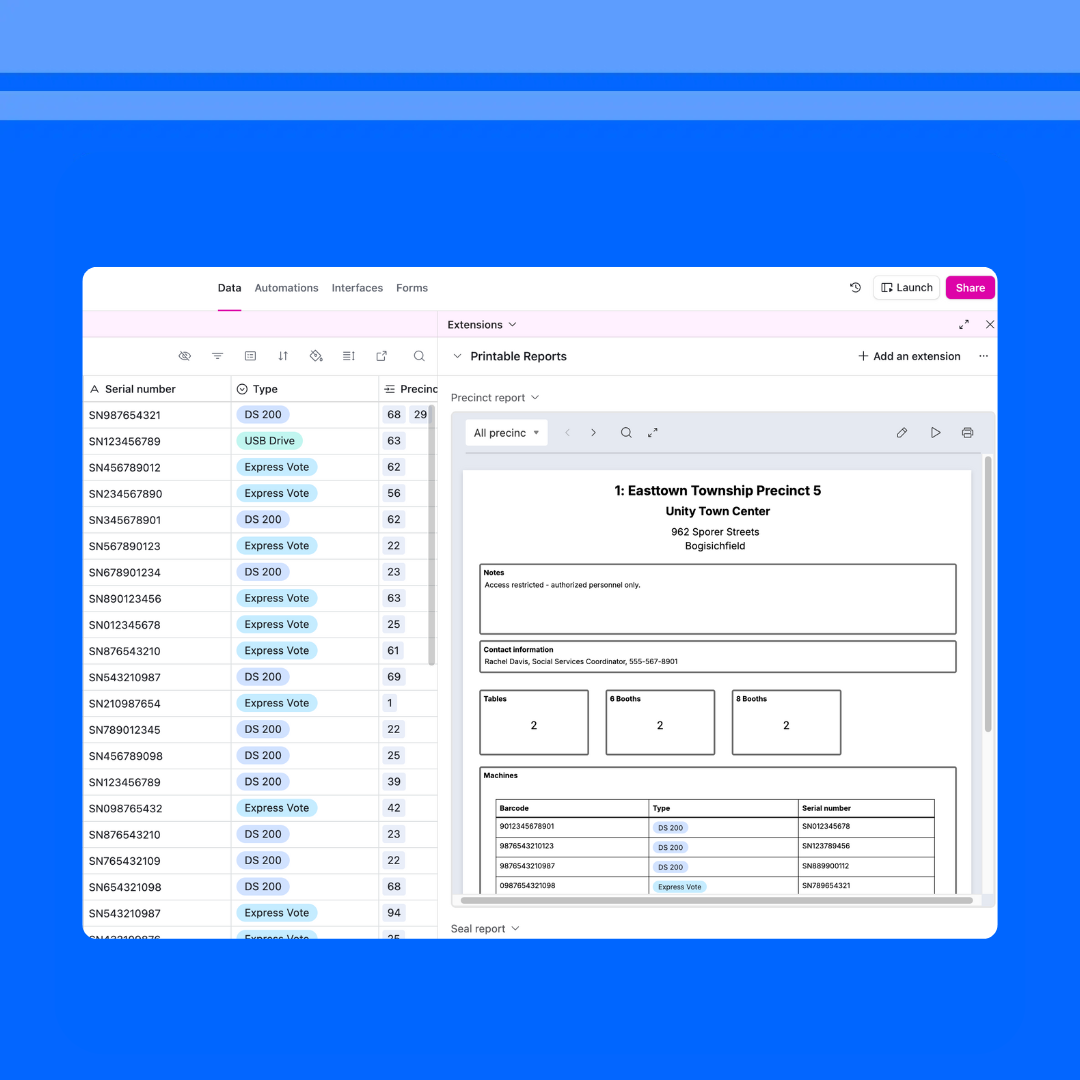
Task: Click the pink Share button
Action: click(x=969, y=287)
